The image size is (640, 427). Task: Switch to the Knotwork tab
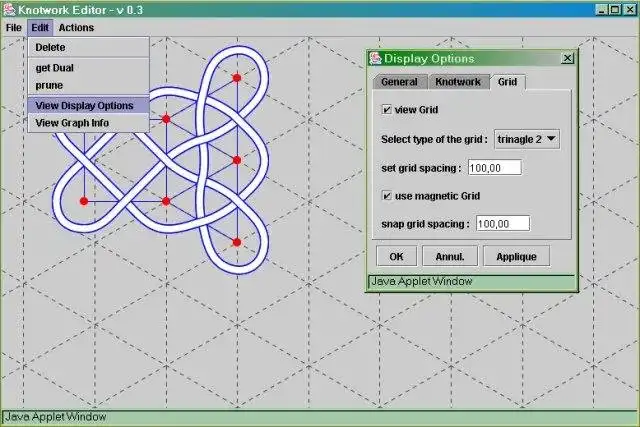pyautogui.click(x=458, y=82)
